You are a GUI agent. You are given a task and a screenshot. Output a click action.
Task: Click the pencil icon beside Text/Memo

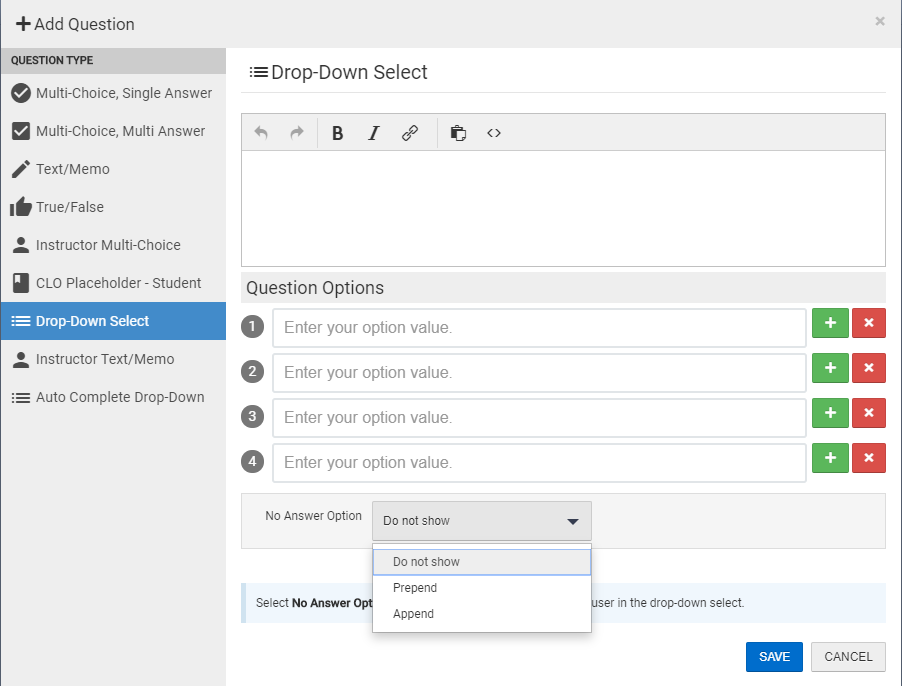pos(21,168)
